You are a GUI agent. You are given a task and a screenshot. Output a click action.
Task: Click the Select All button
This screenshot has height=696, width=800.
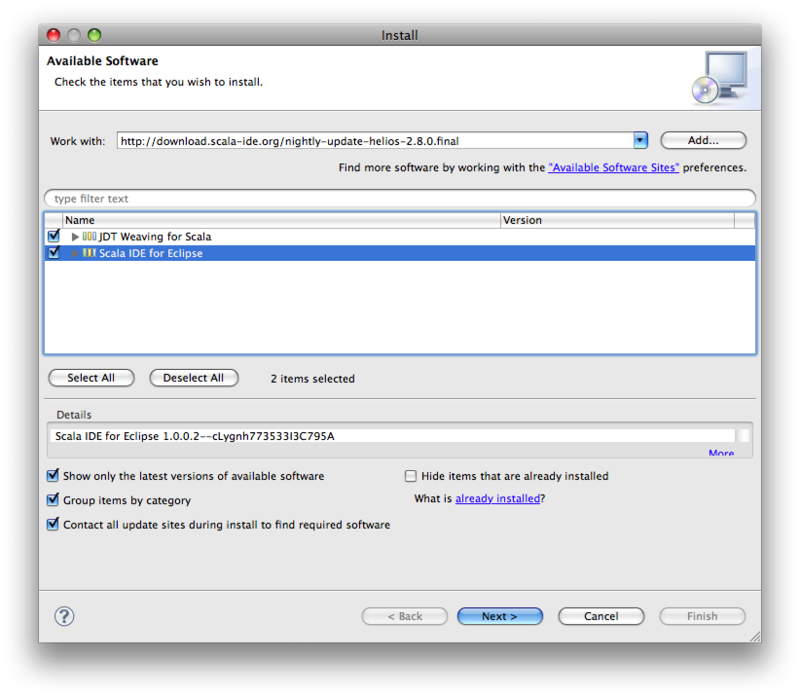91,378
